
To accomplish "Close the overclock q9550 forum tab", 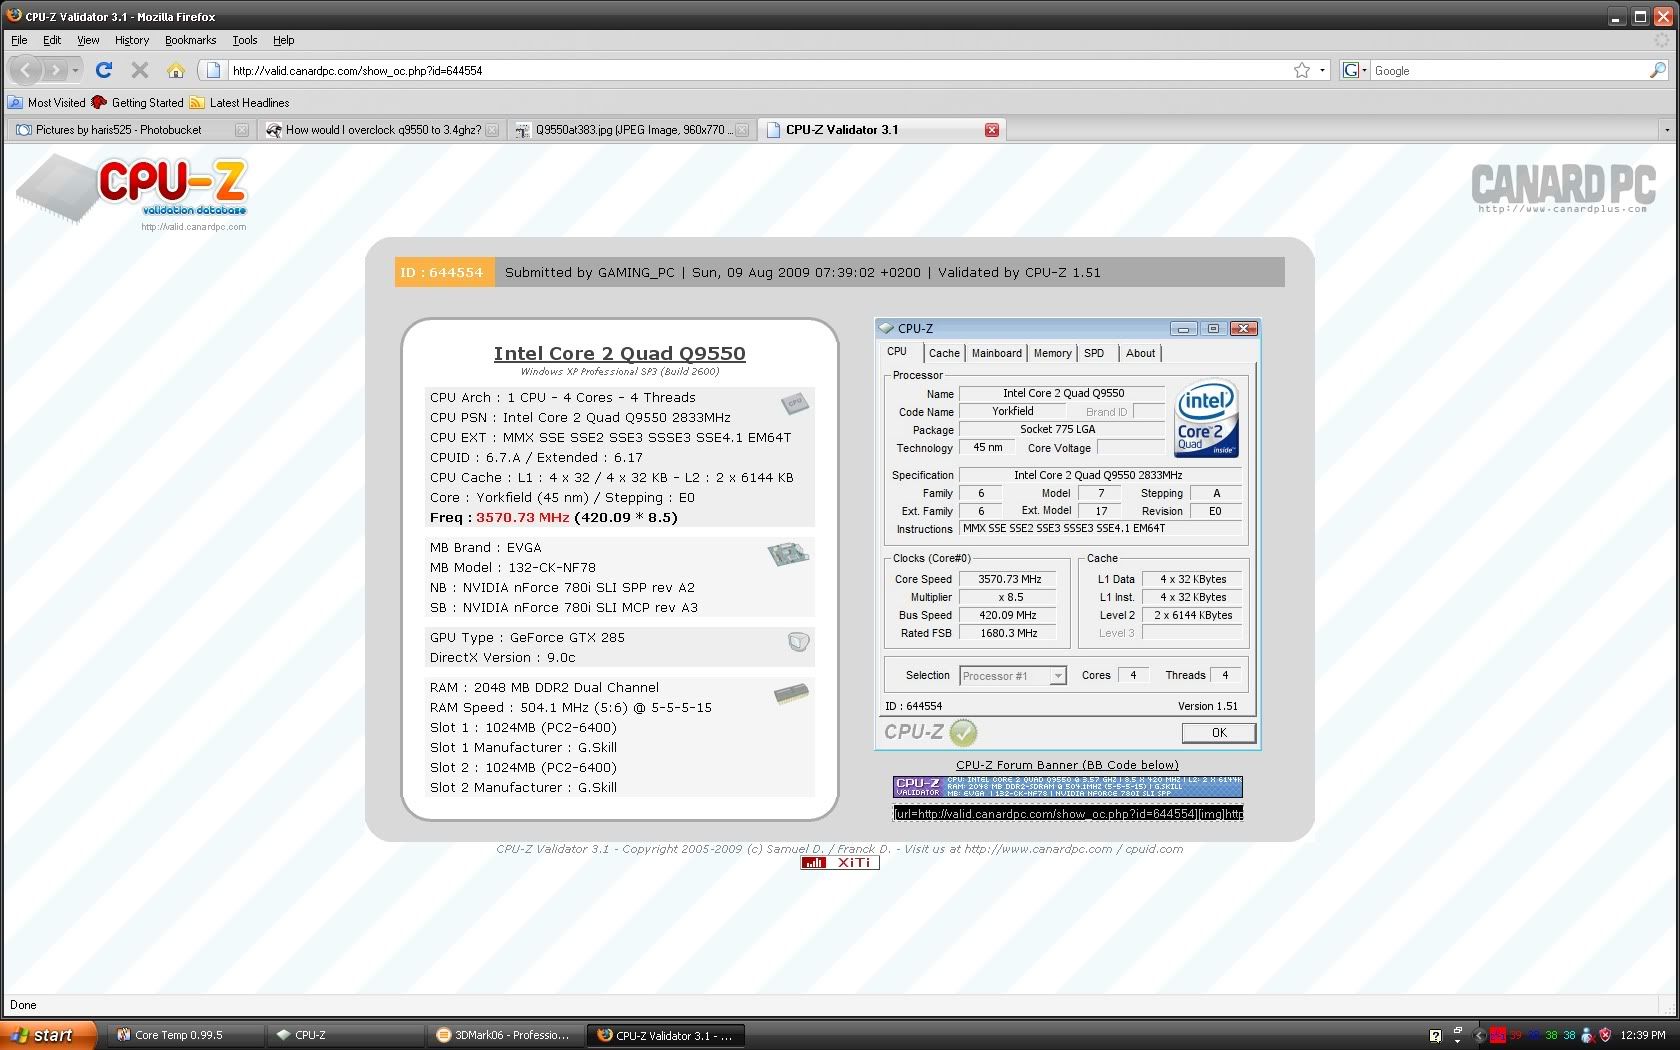I will pos(491,130).
